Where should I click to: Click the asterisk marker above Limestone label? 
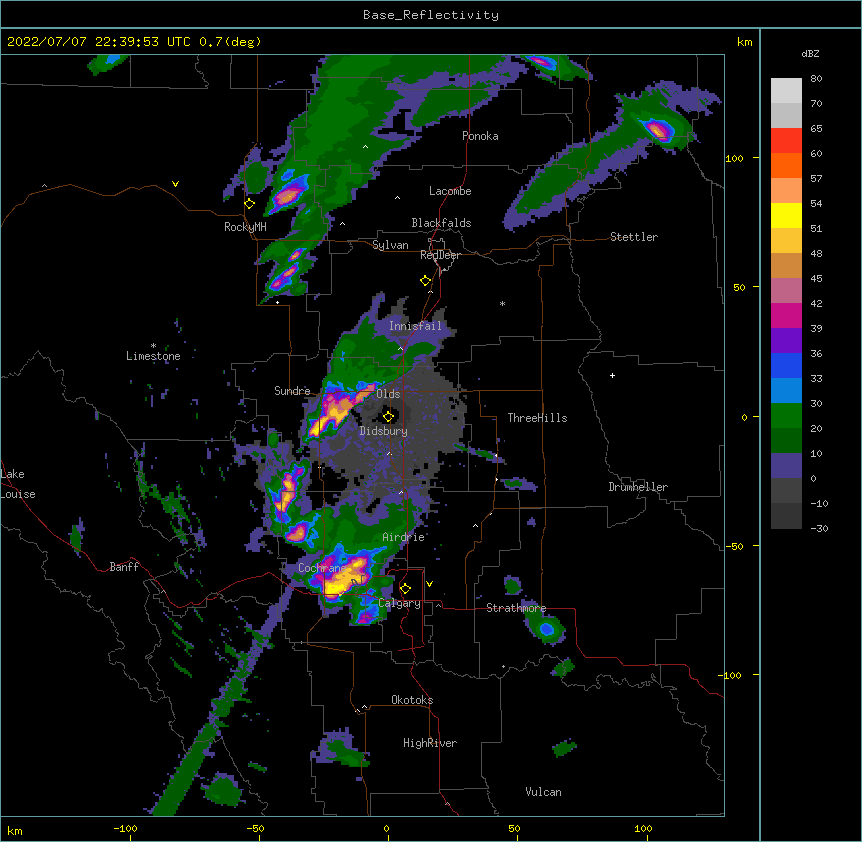click(x=153, y=346)
